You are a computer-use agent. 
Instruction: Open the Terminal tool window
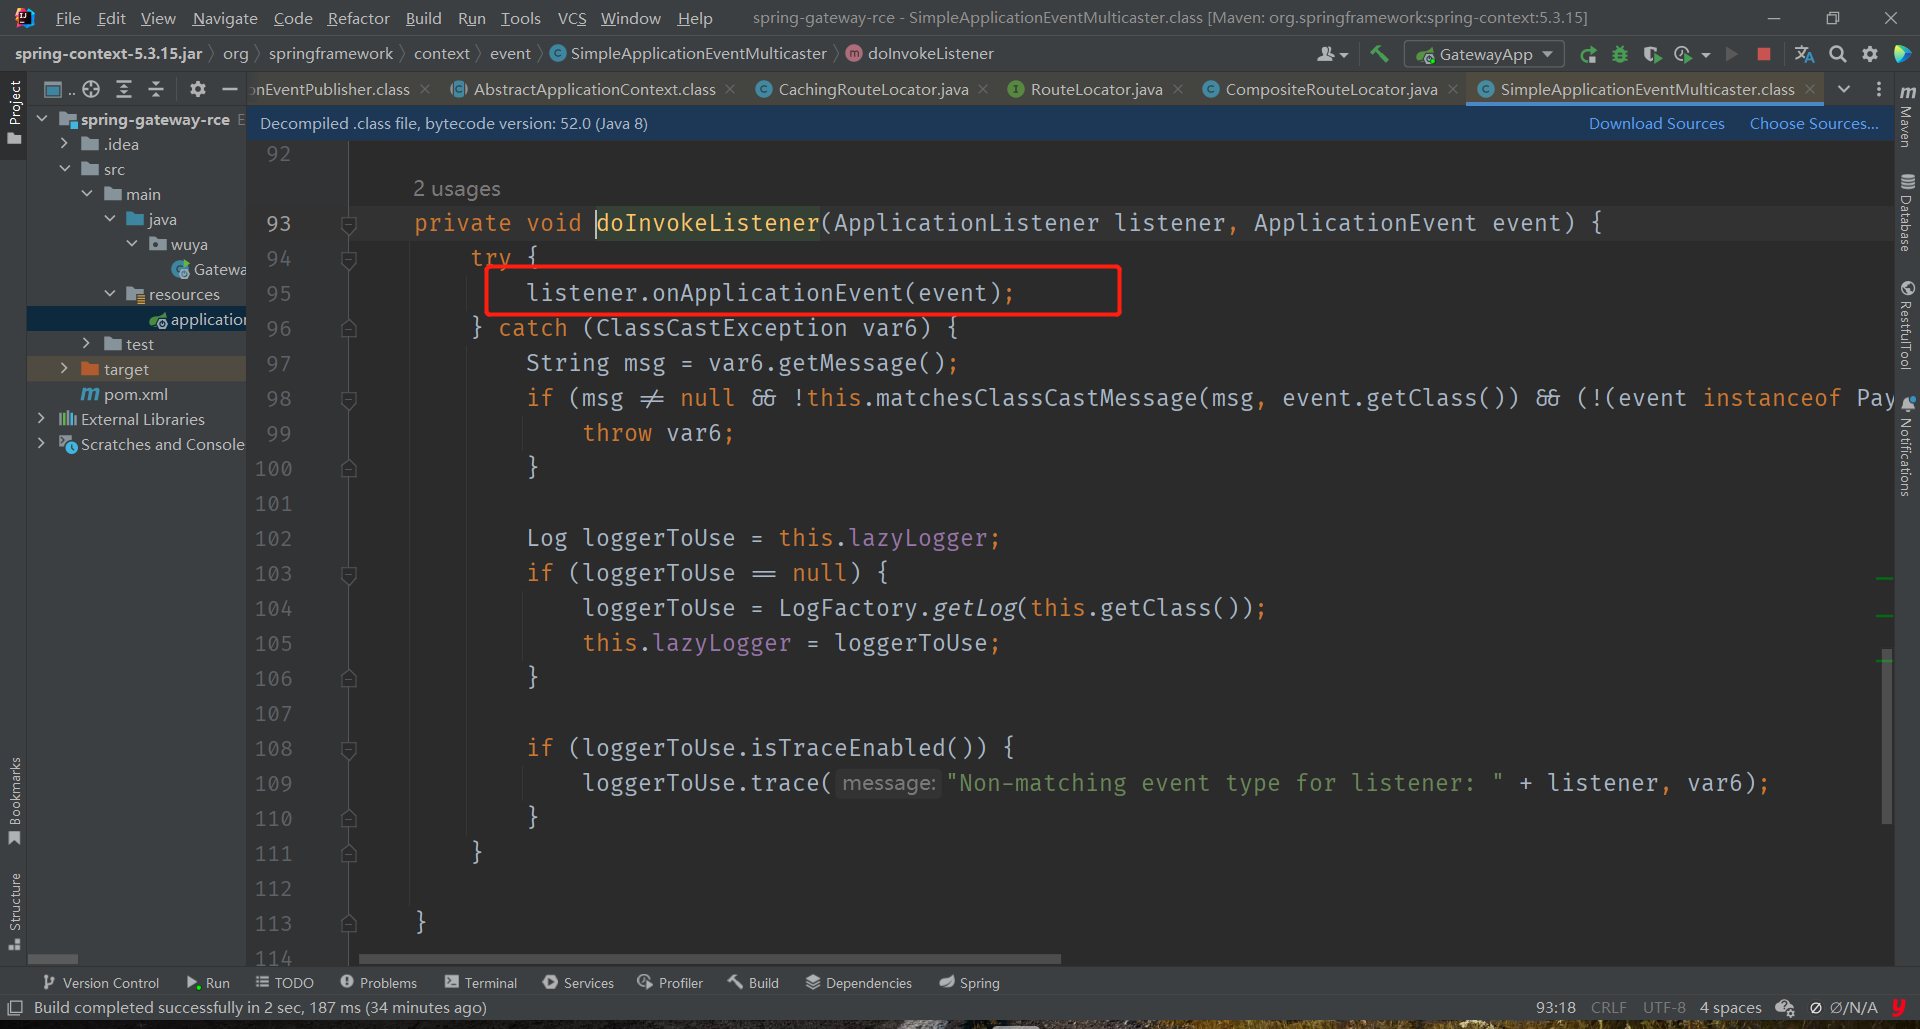(x=481, y=983)
